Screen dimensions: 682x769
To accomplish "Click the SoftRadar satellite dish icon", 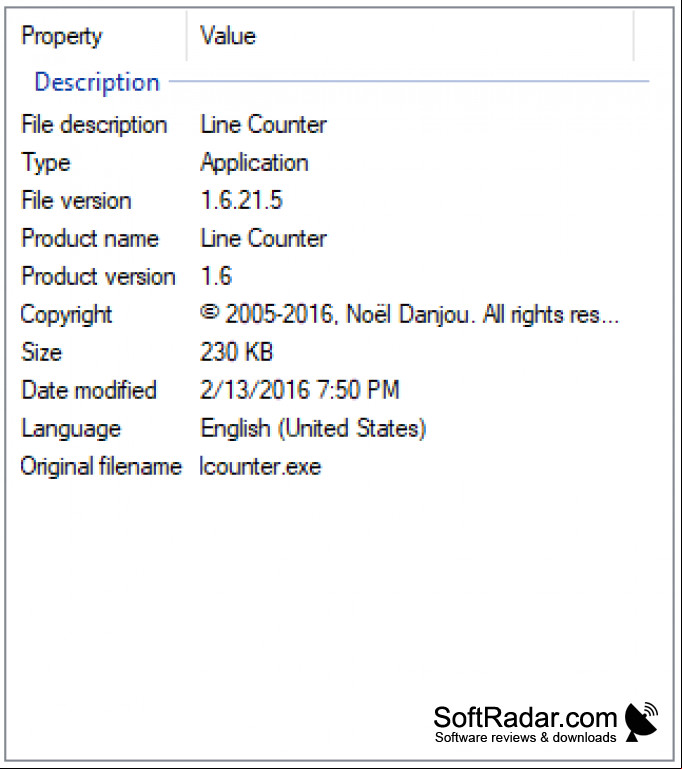I will [641, 721].
